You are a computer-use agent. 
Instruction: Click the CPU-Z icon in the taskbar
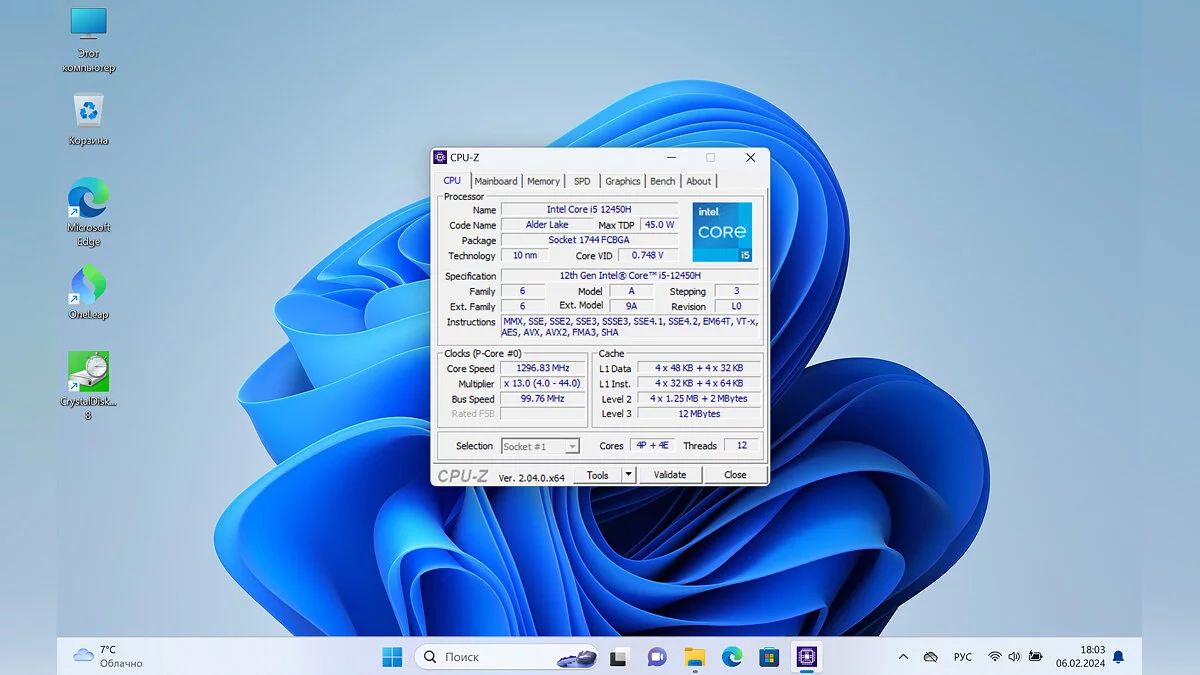click(806, 657)
